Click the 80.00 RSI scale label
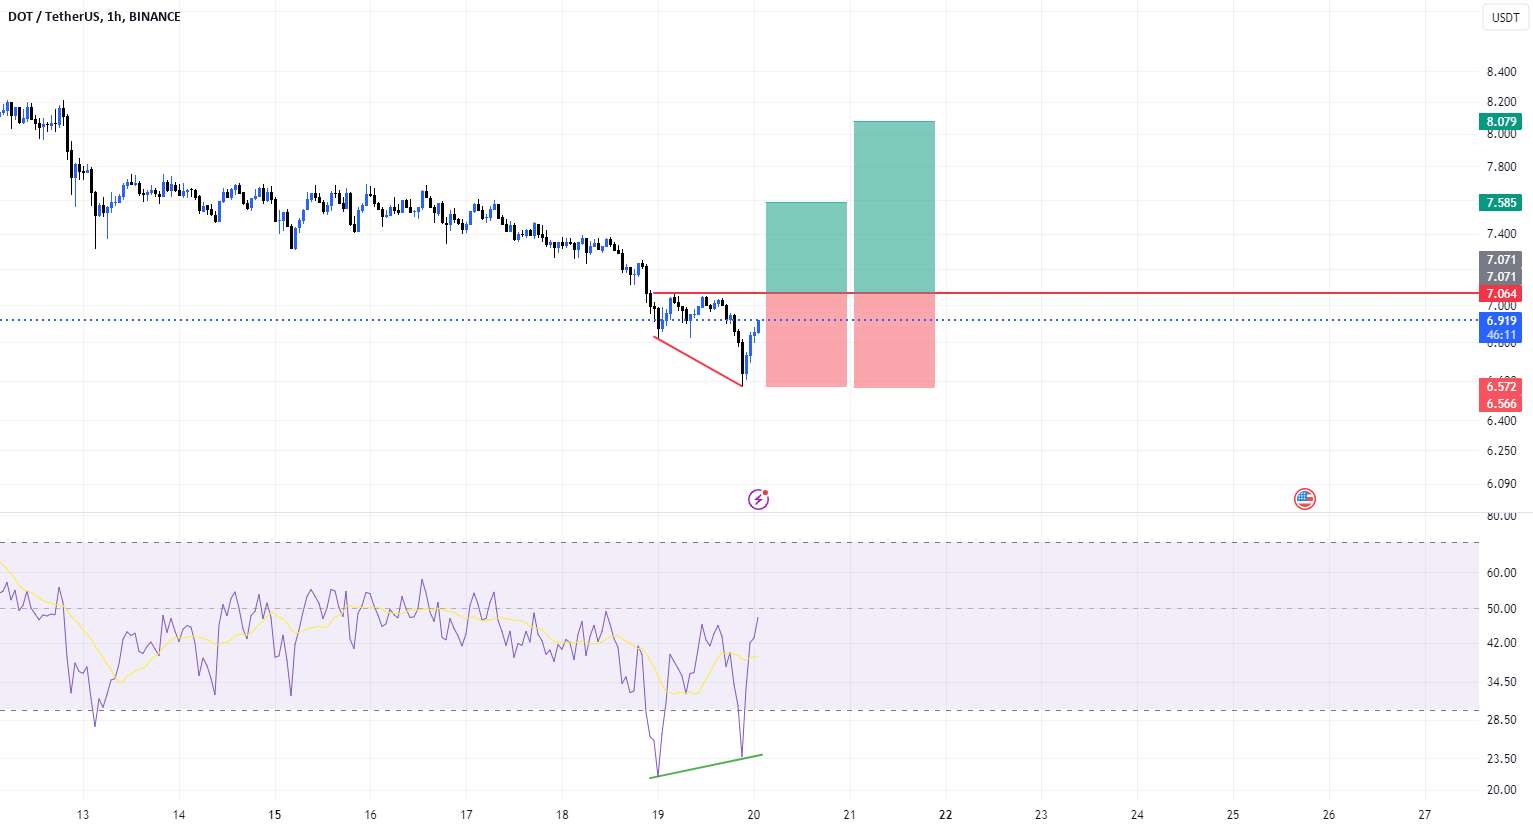Image resolution: width=1533 pixels, height=829 pixels. [1501, 516]
